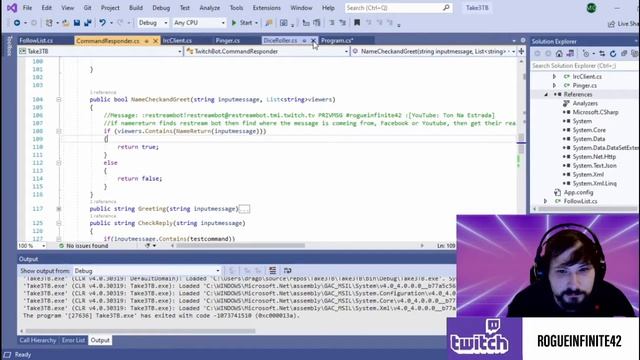The height and width of the screenshot is (360, 640).
Task: Select System.Net.Http reference in Solution Explorer
Action: [x=594, y=157]
